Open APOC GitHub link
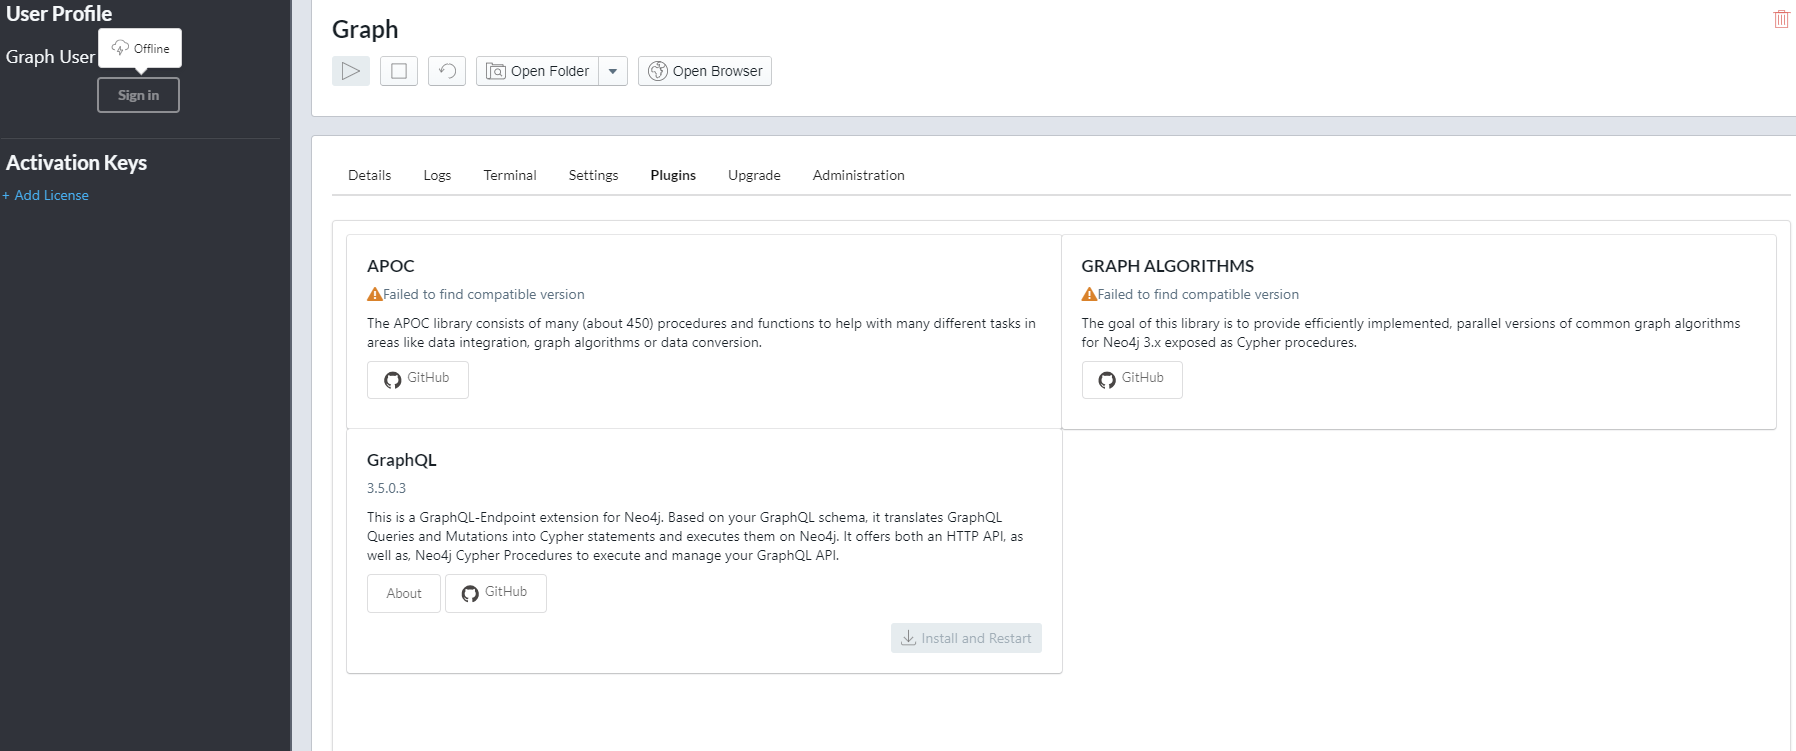1796x751 pixels. pos(417,379)
